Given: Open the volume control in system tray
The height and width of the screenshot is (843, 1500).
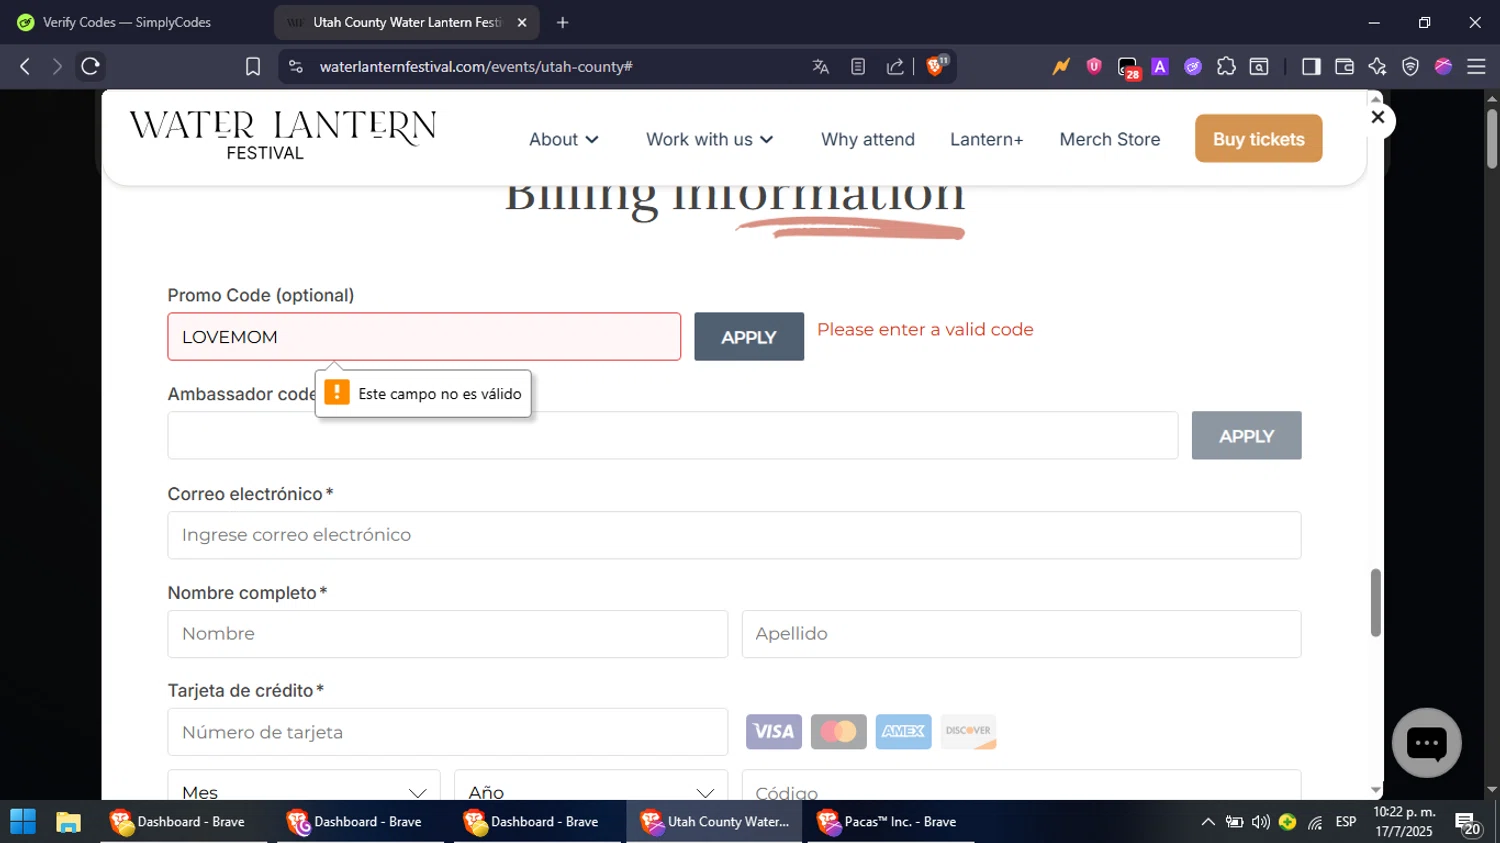Looking at the screenshot, I should tap(1261, 822).
